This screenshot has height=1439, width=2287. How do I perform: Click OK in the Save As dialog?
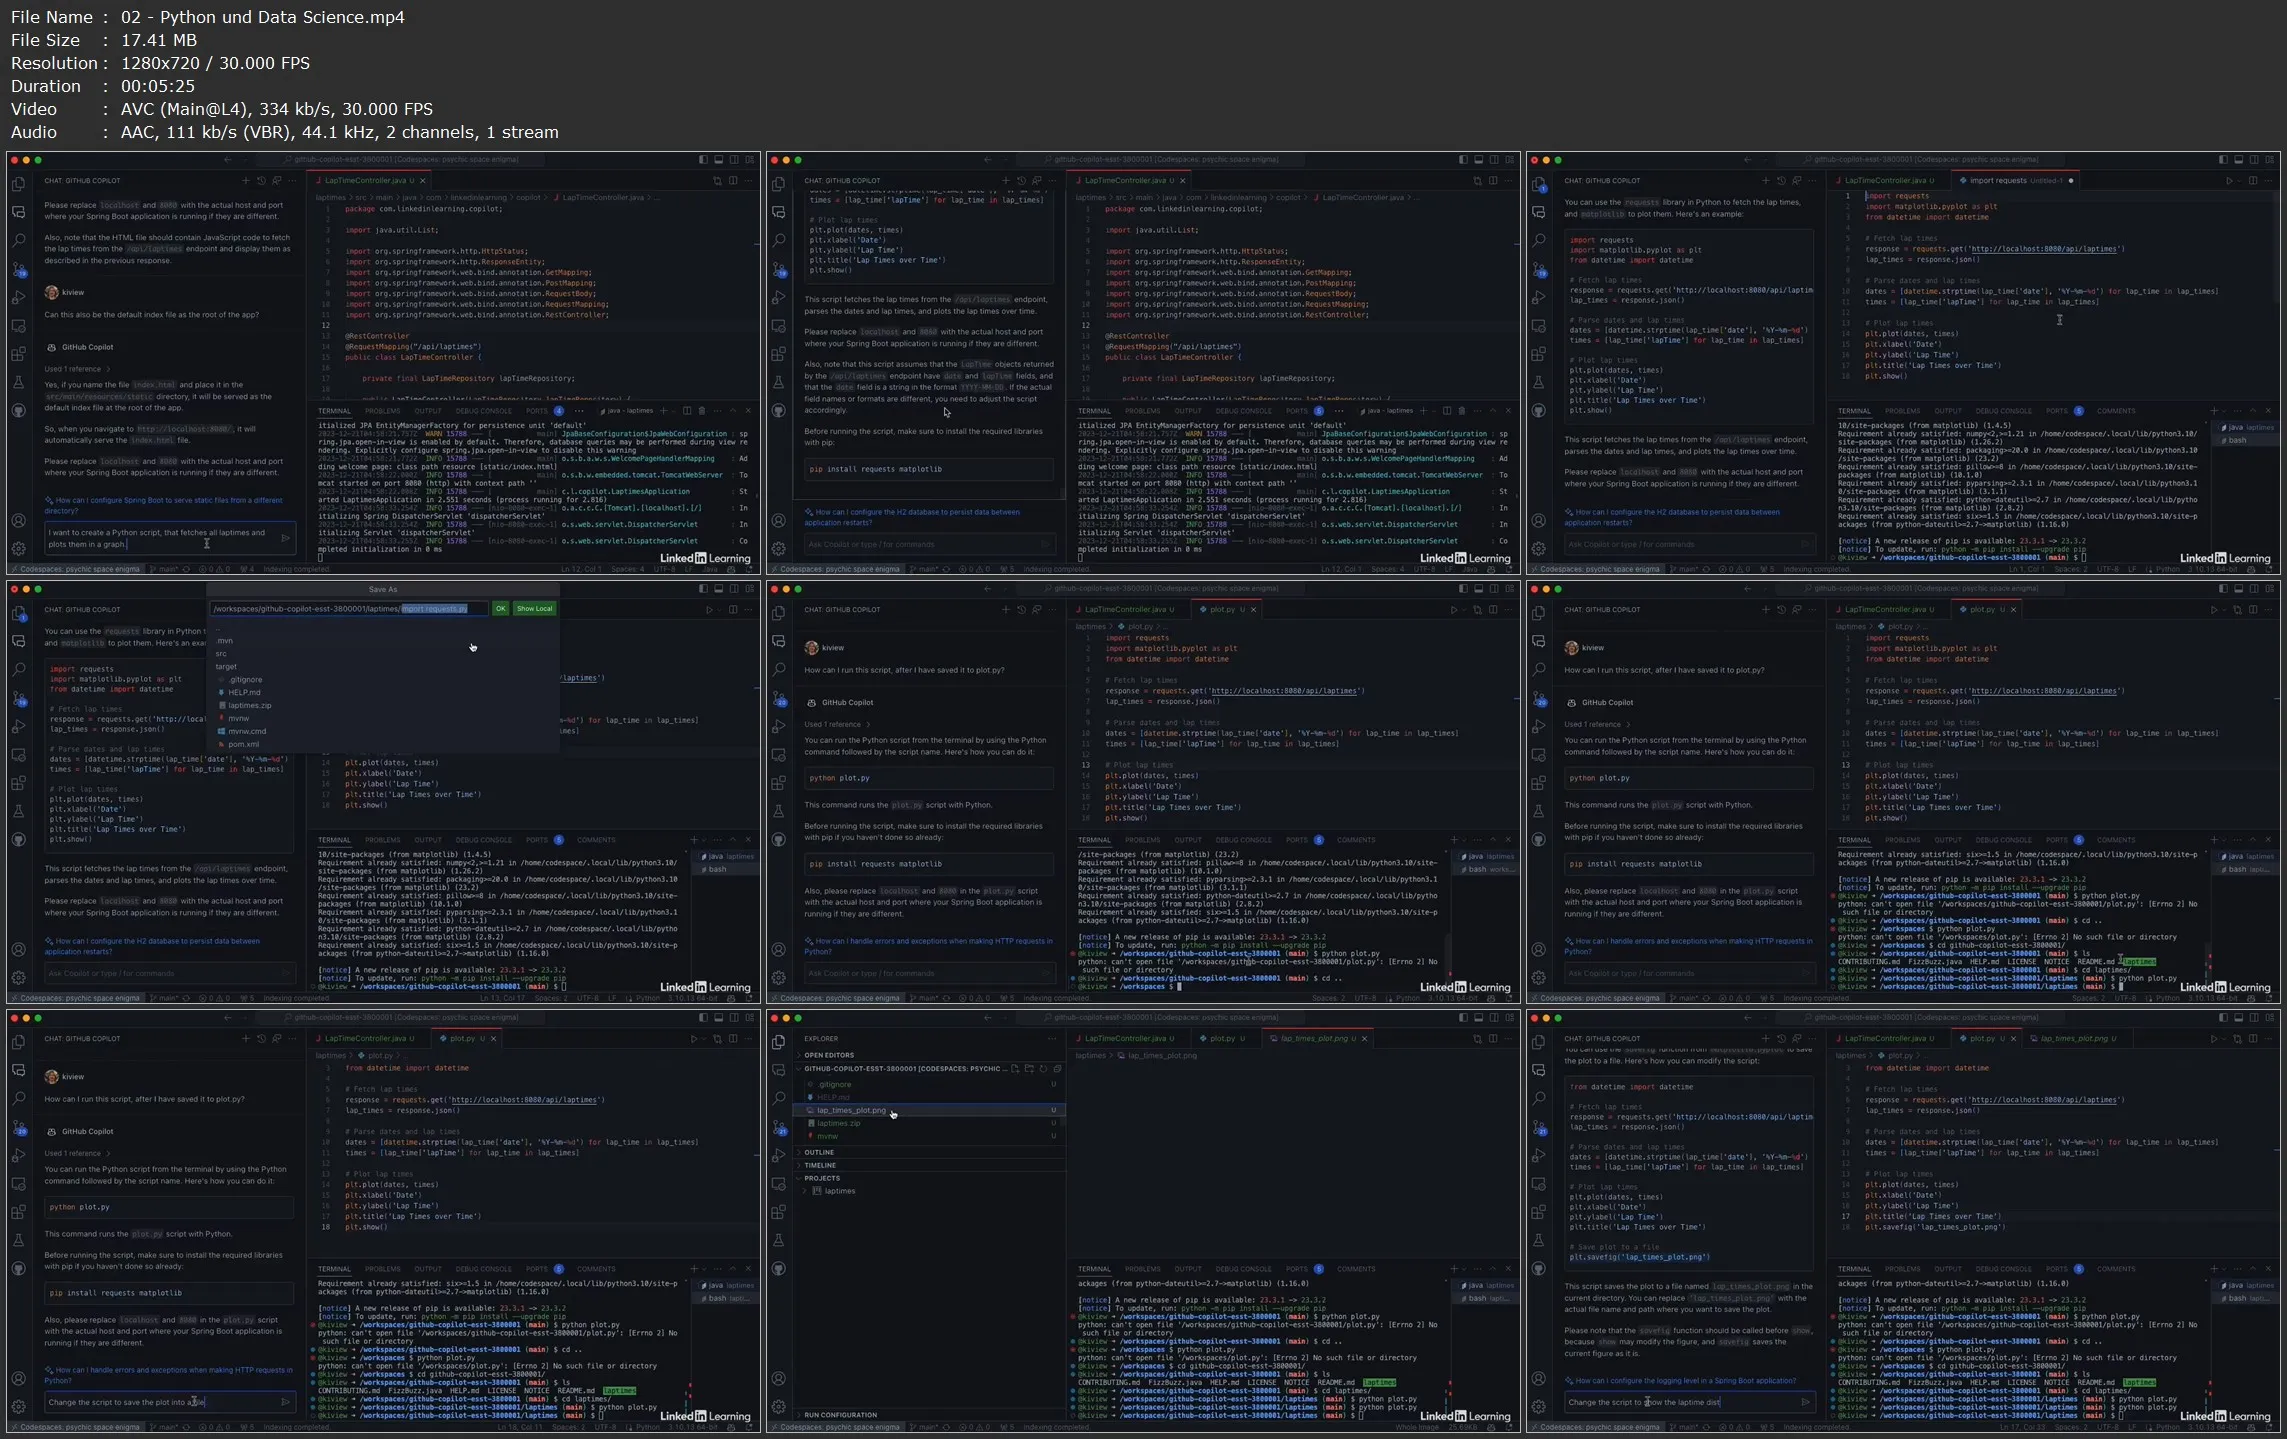500,609
